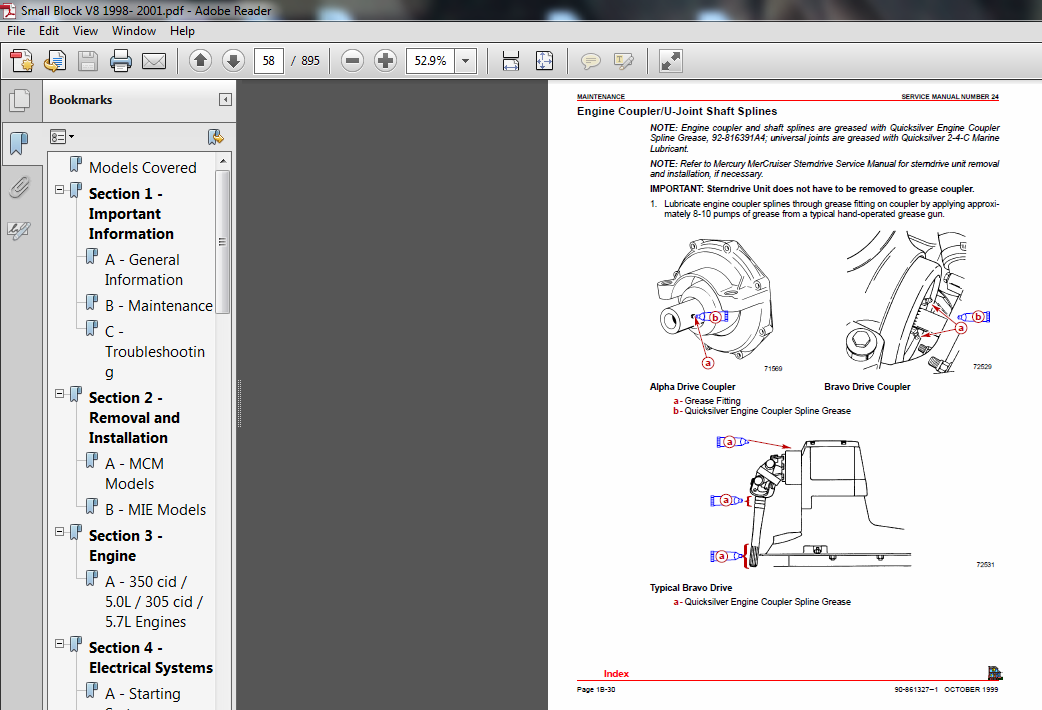Add a sticky note comment
Image resolution: width=1042 pixels, height=710 pixels.
point(590,61)
